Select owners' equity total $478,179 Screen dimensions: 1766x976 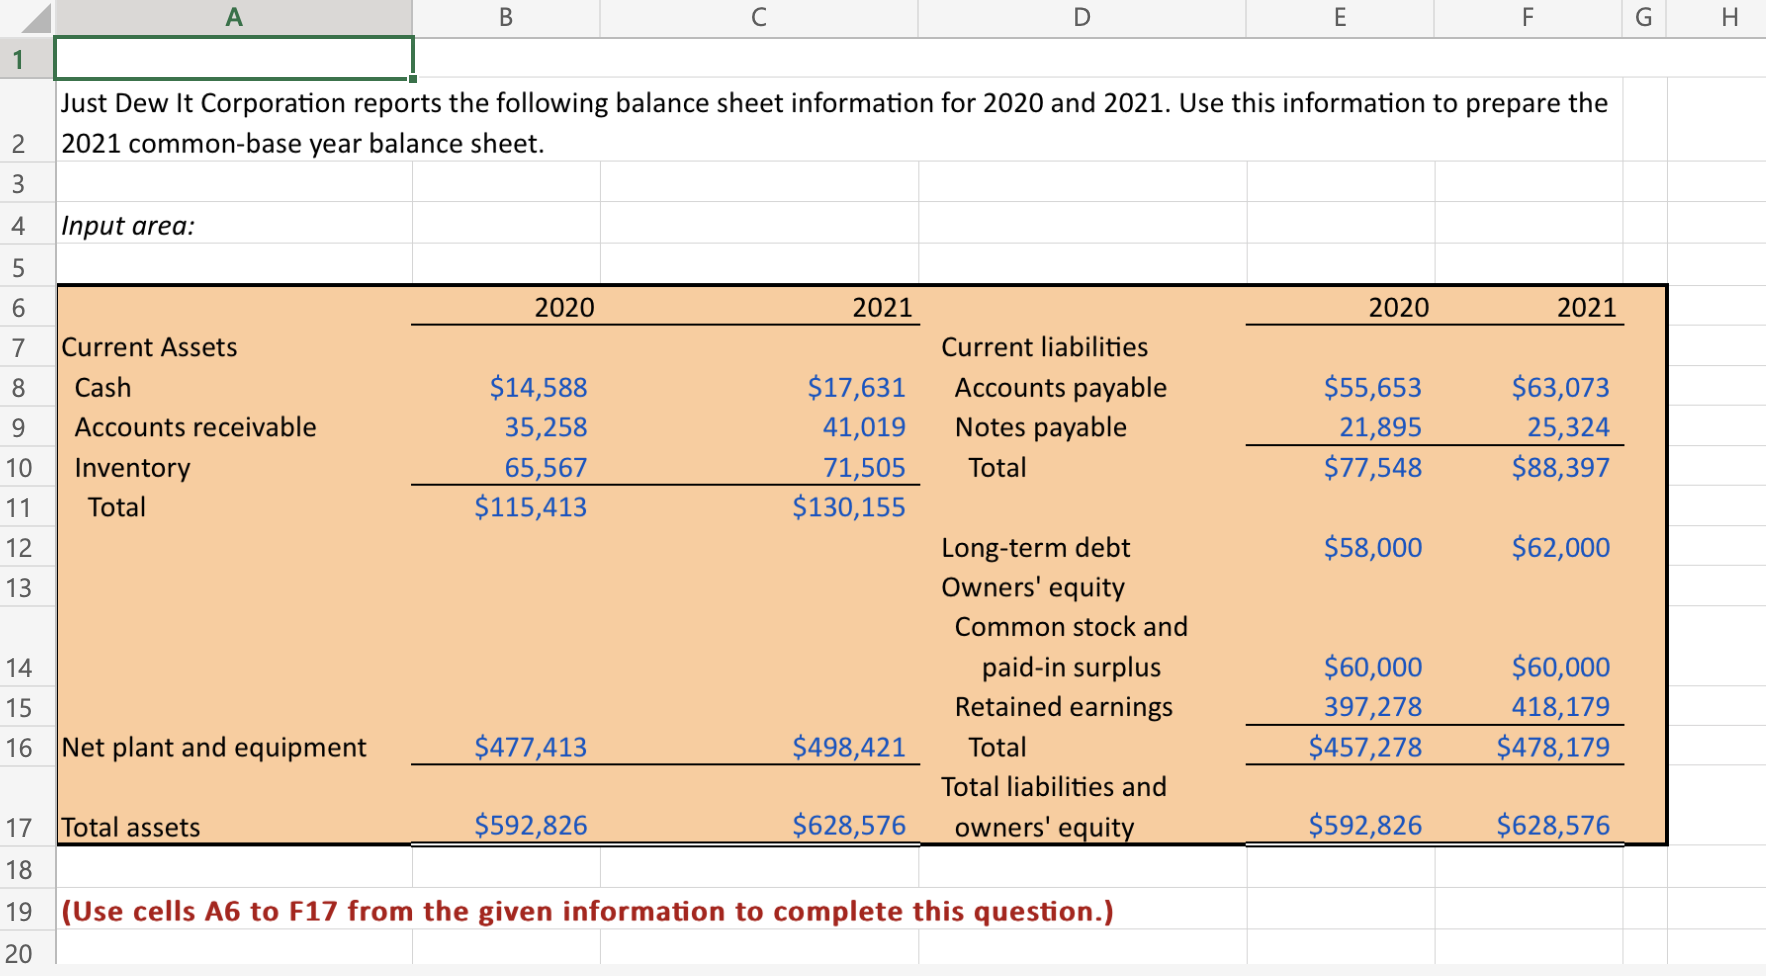point(1553,747)
